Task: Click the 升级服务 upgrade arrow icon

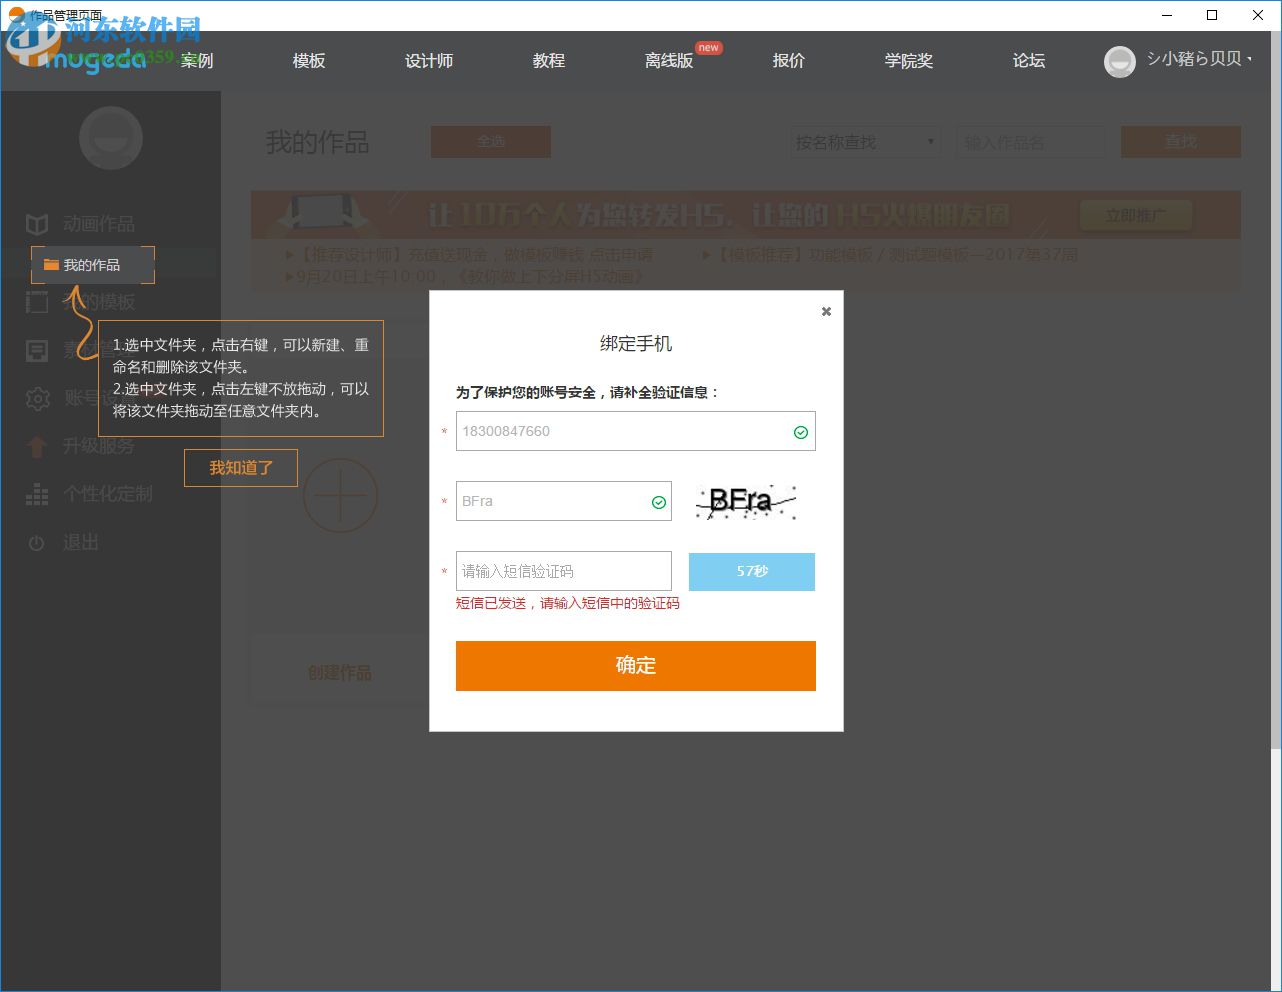Action: (x=37, y=447)
